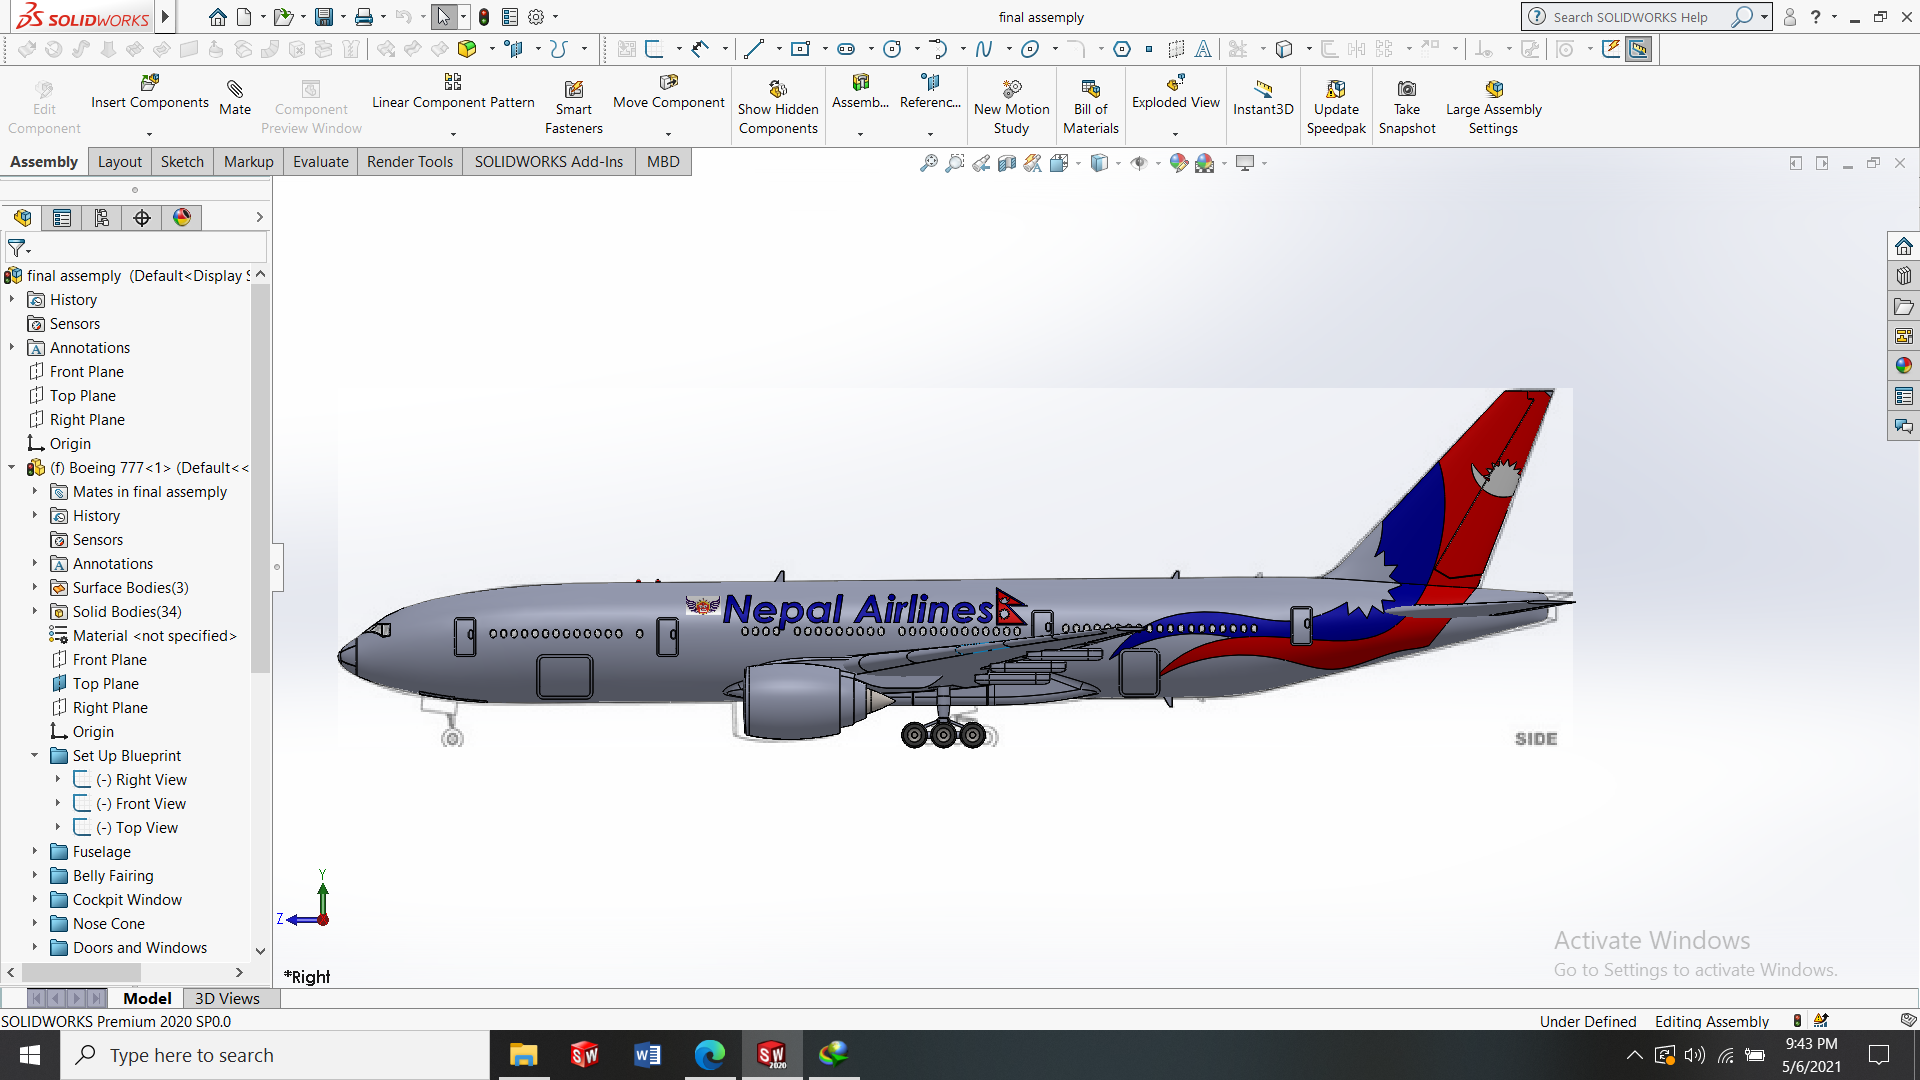The width and height of the screenshot is (1920, 1080).
Task: Open the Render Tools tab
Action: click(410, 162)
